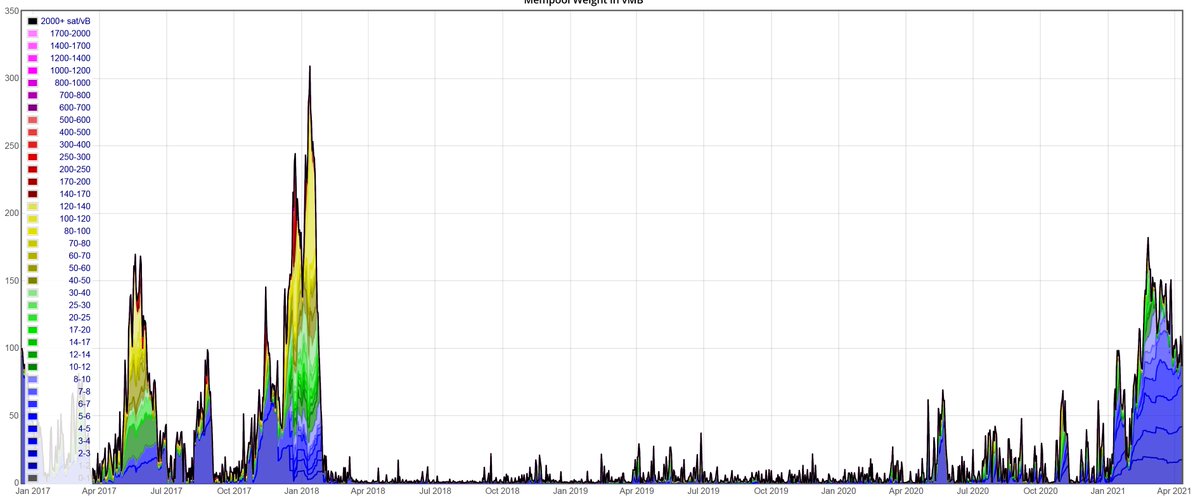This screenshot has width=1200, height=499.
Task: Click the 800-1000 legend swatch
Action: (33, 83)
